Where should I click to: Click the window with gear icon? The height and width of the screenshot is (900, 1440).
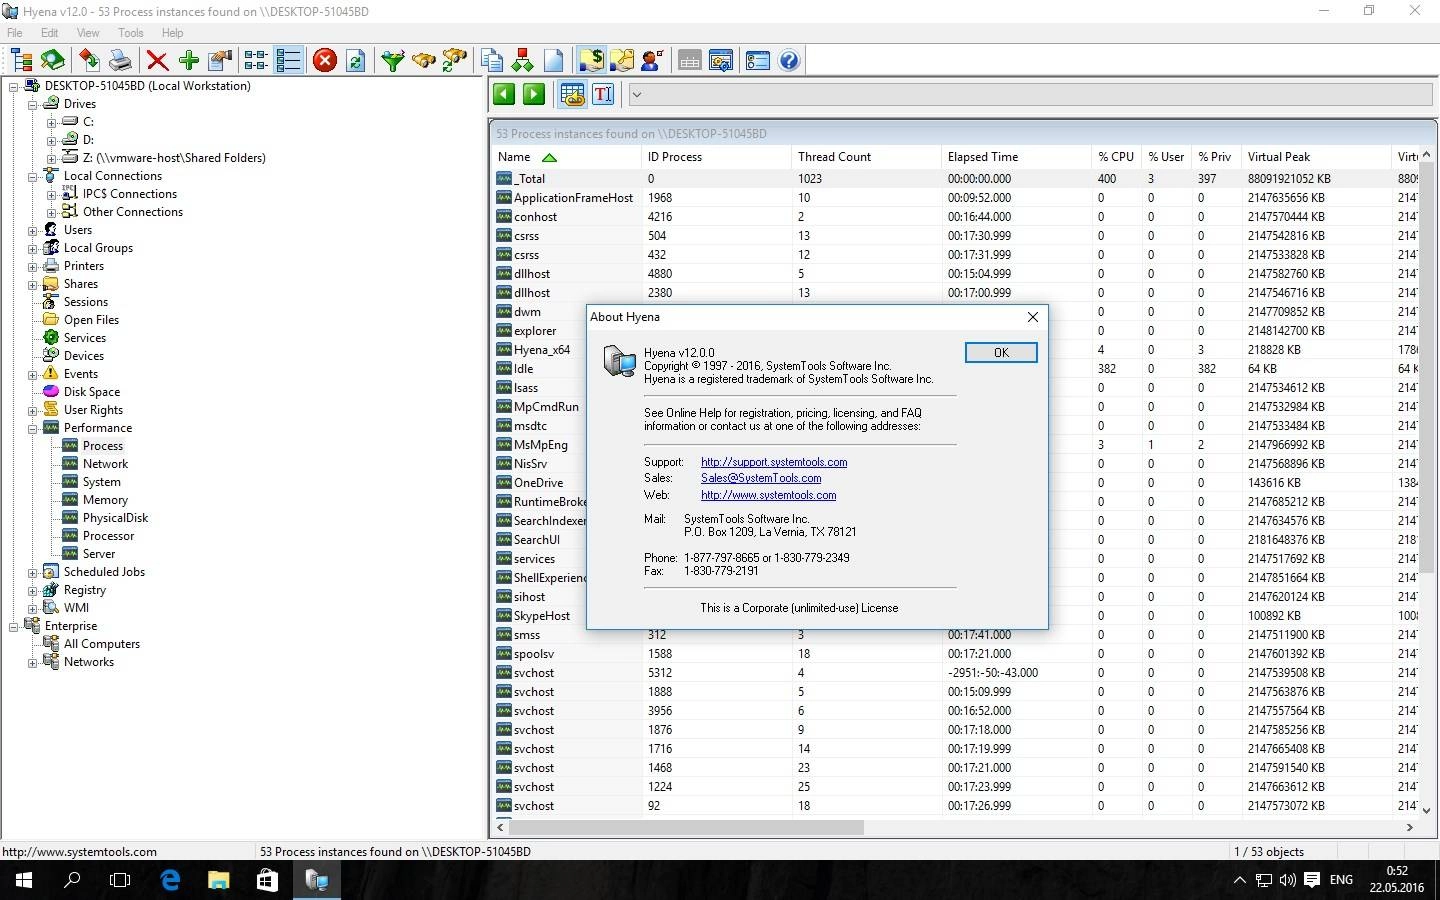pos(720,61)
